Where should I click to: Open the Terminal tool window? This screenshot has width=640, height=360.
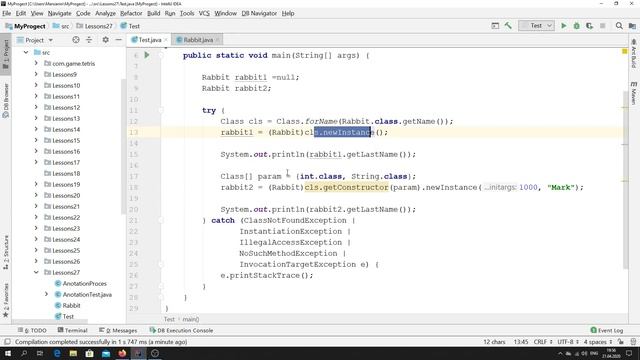[73, 330]
